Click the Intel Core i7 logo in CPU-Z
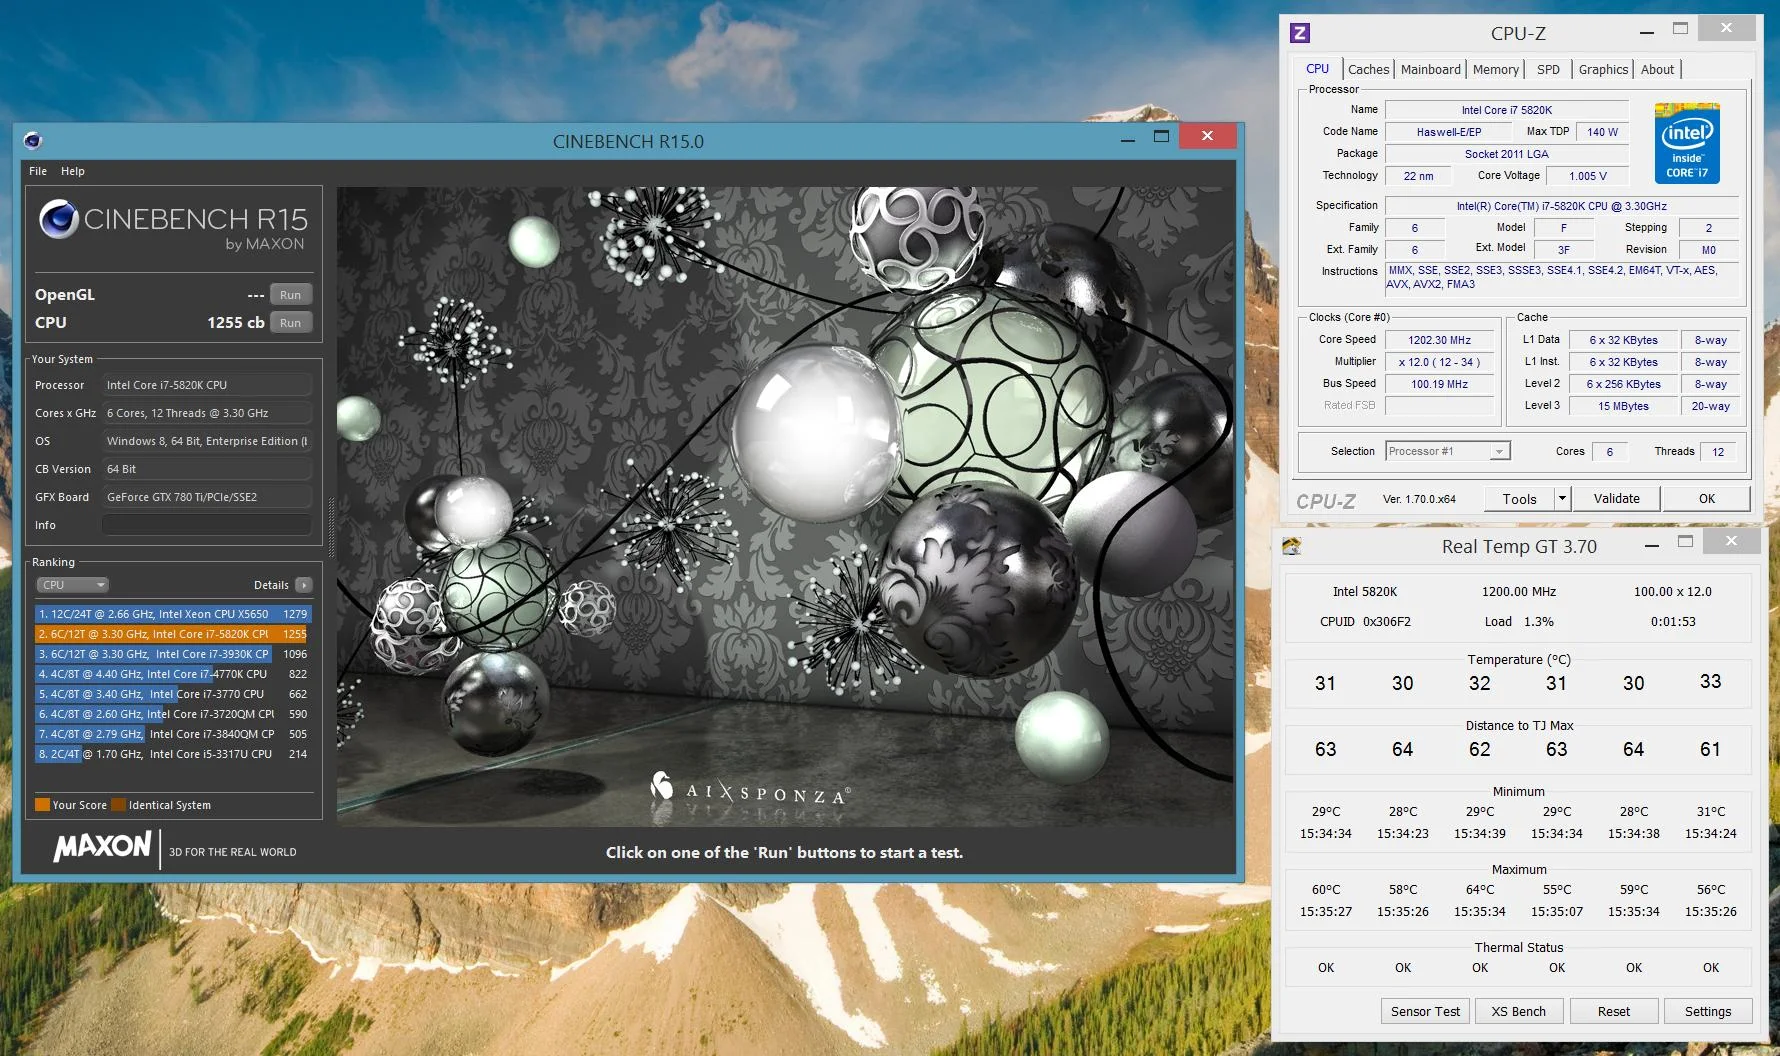1780x1056 pixels. [1687, 143]
